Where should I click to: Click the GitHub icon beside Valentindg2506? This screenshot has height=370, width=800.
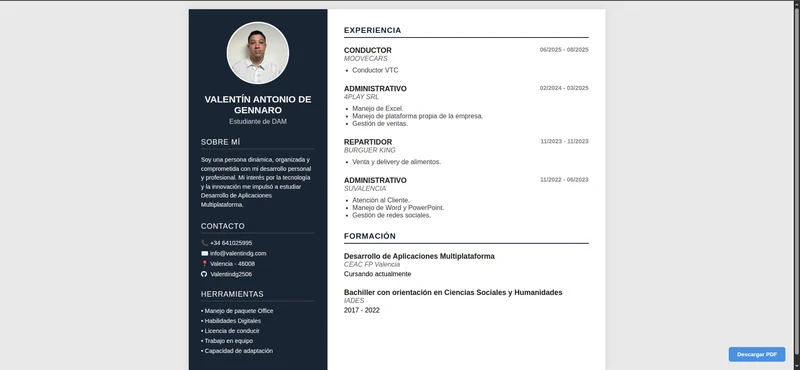[x=205, y=274]
